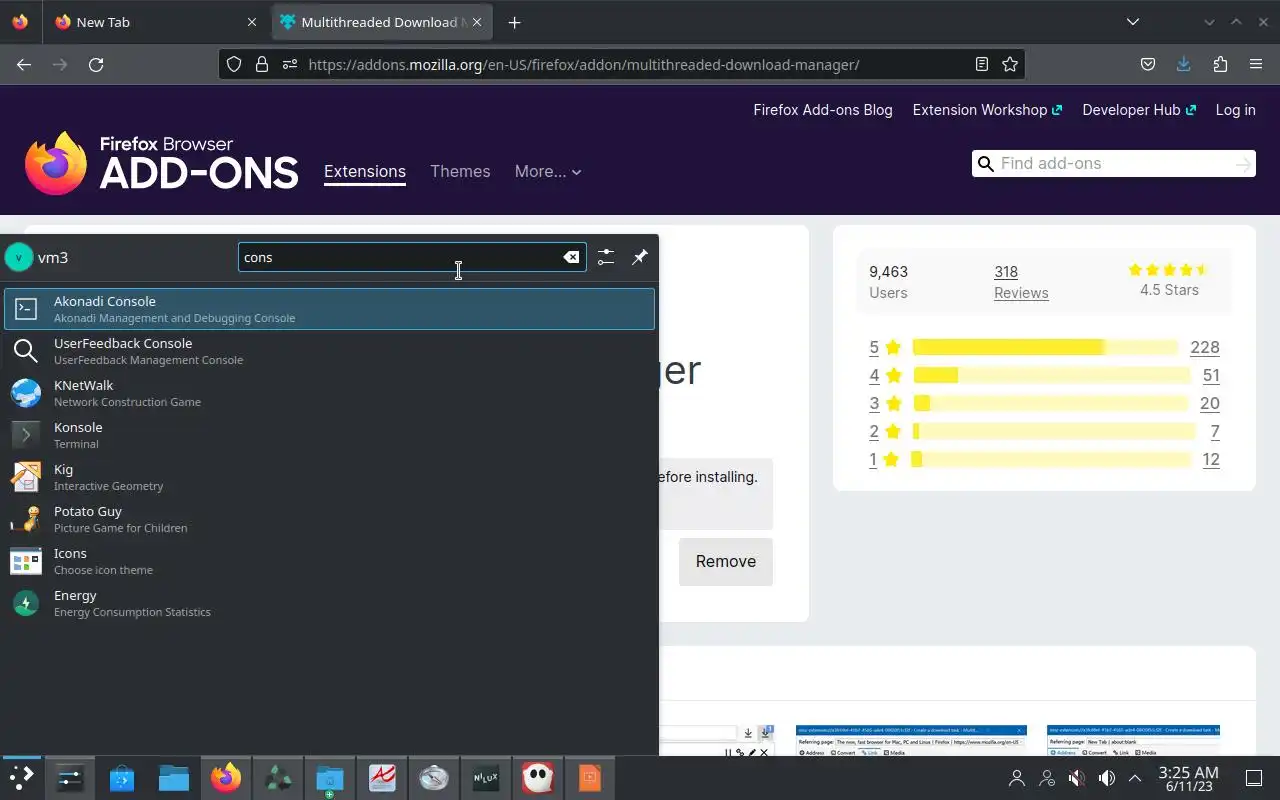Viewport: 1280px width, 800px height.
Task: Open Firefox hamburger application menu
Action: pyautogui.click(x=1256, y=64)
